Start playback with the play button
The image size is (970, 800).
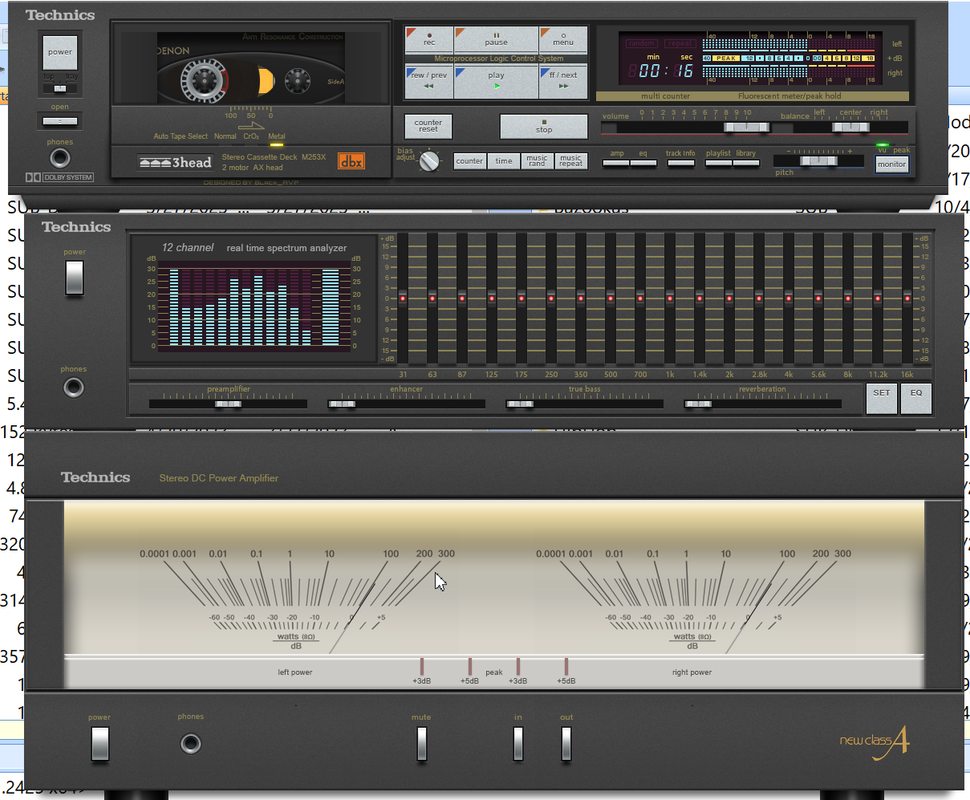point(496,81)
